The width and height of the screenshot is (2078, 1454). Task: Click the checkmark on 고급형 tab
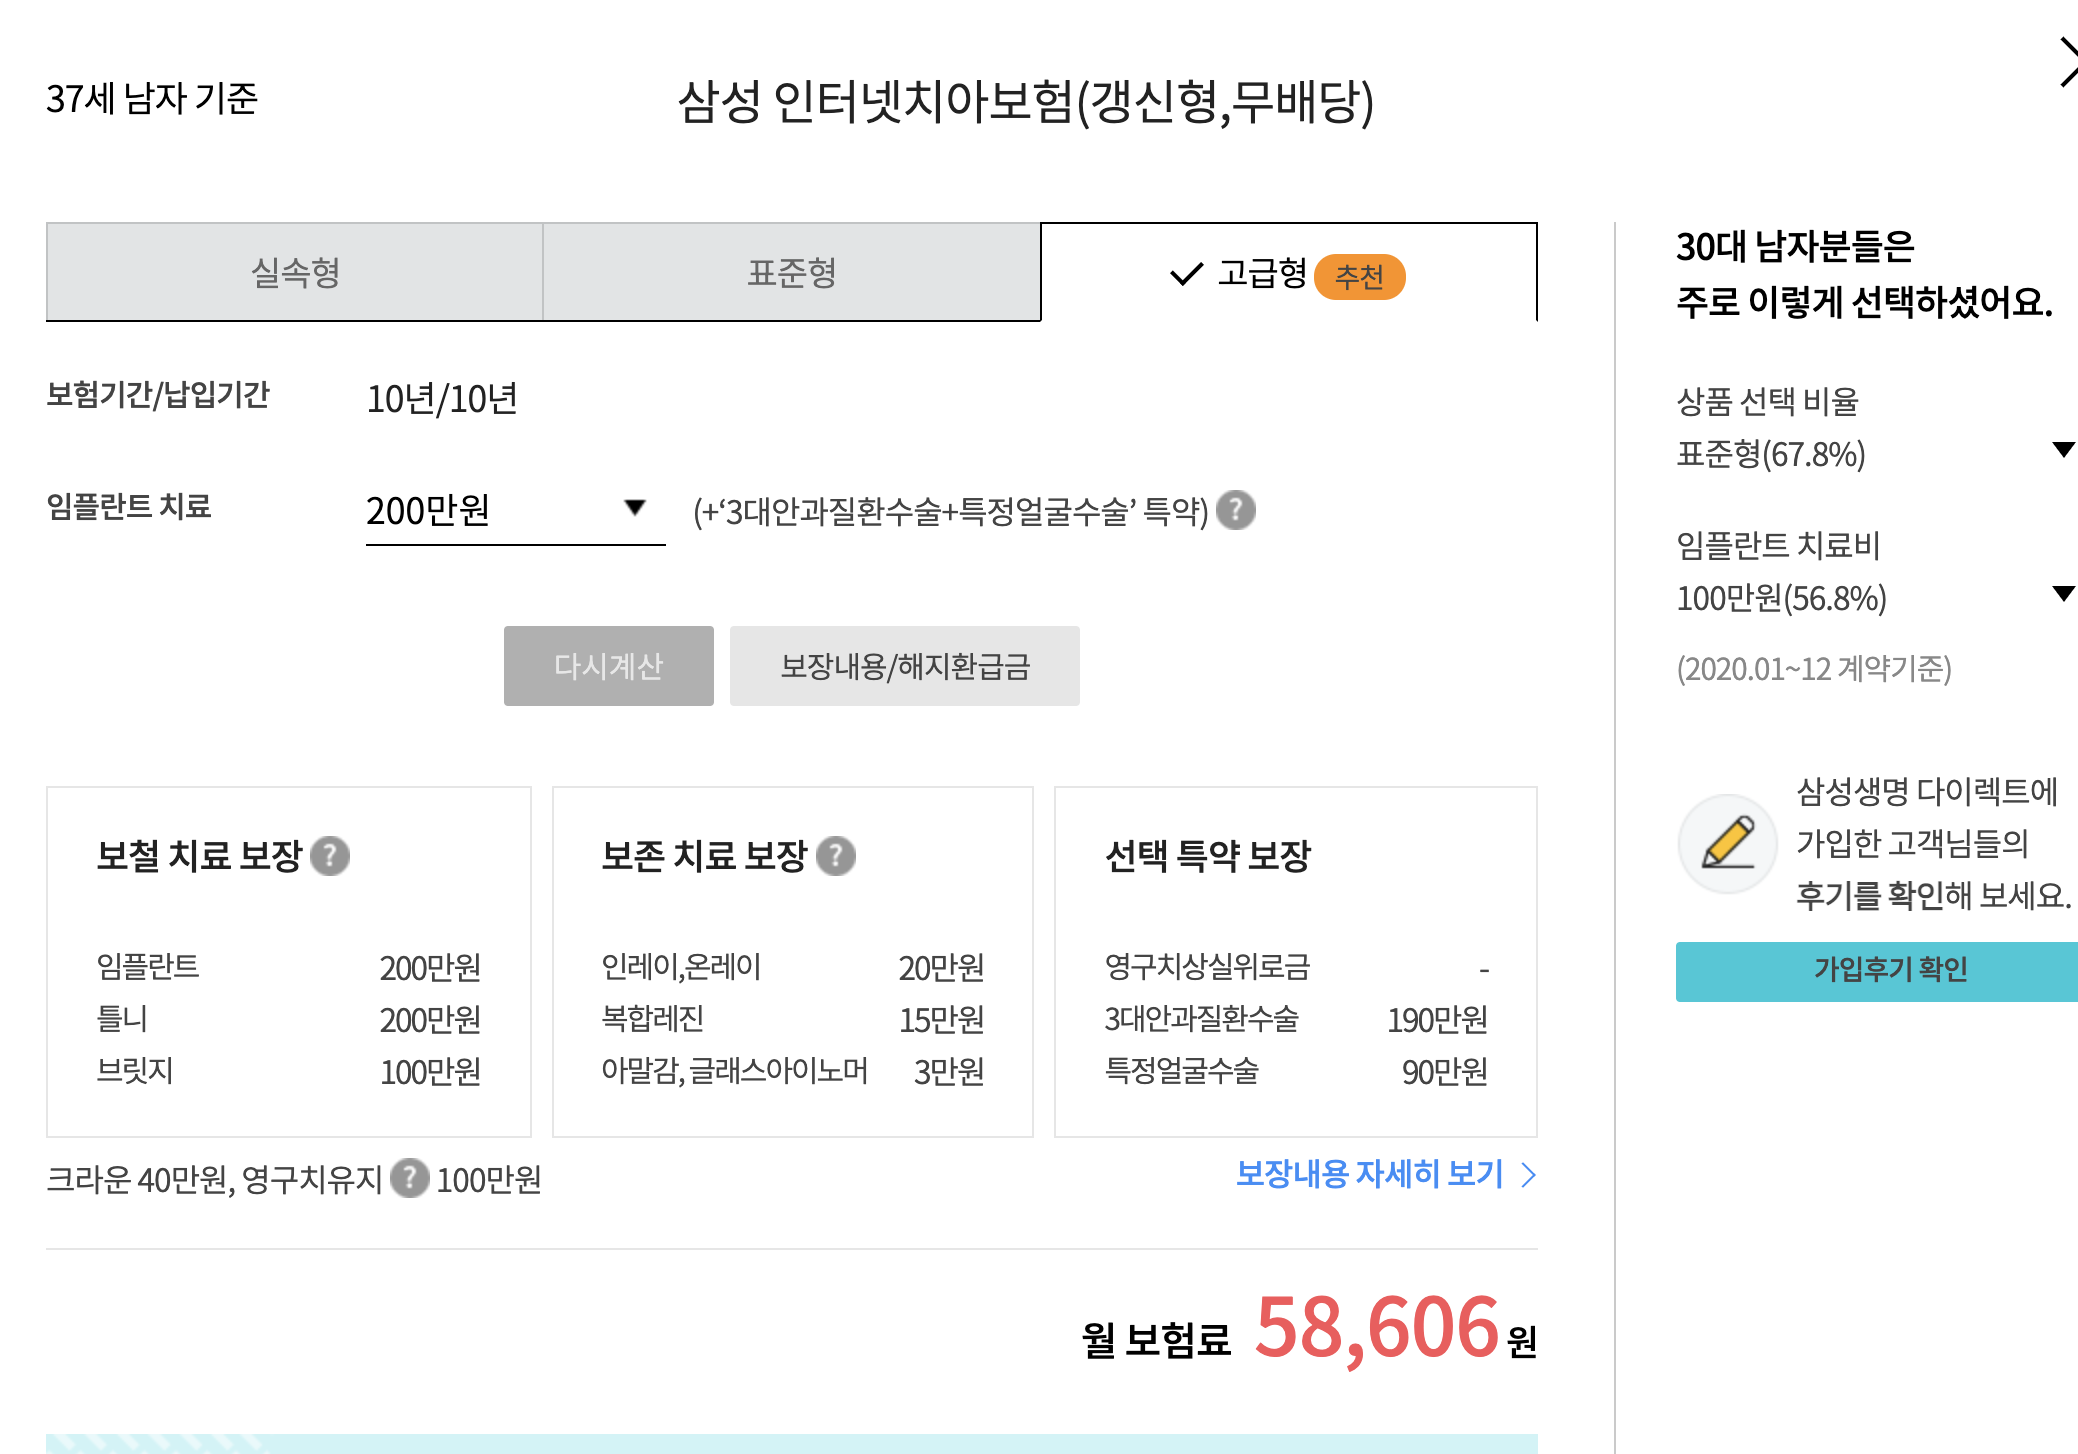[1186, 274]
